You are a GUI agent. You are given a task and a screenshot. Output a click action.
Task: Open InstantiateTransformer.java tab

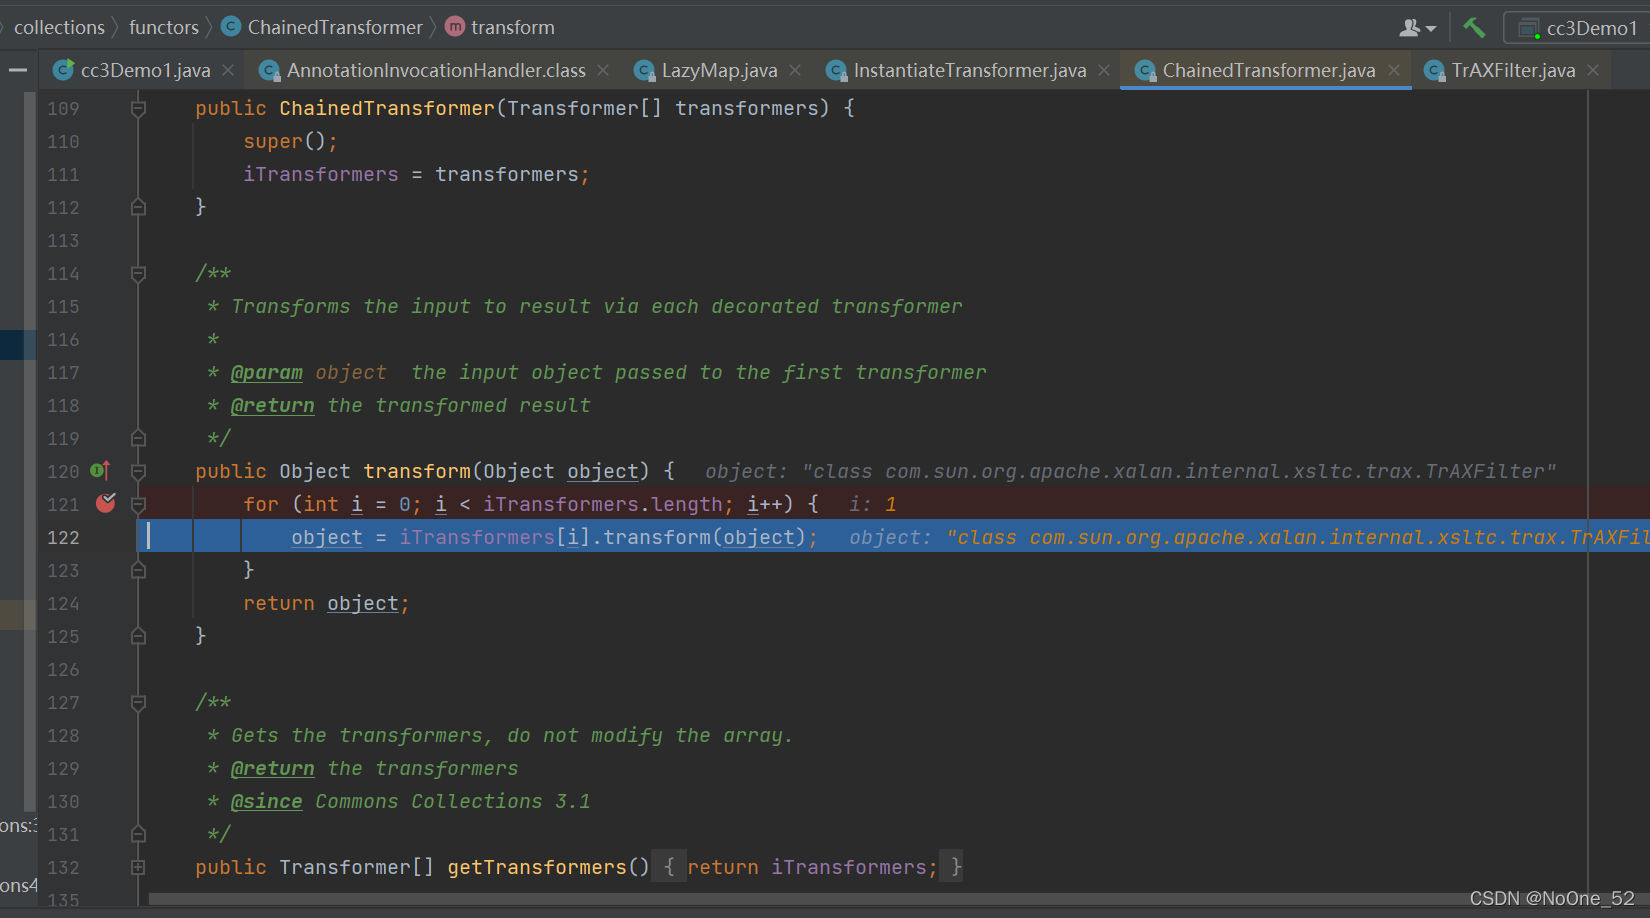(x=969, y=70)
